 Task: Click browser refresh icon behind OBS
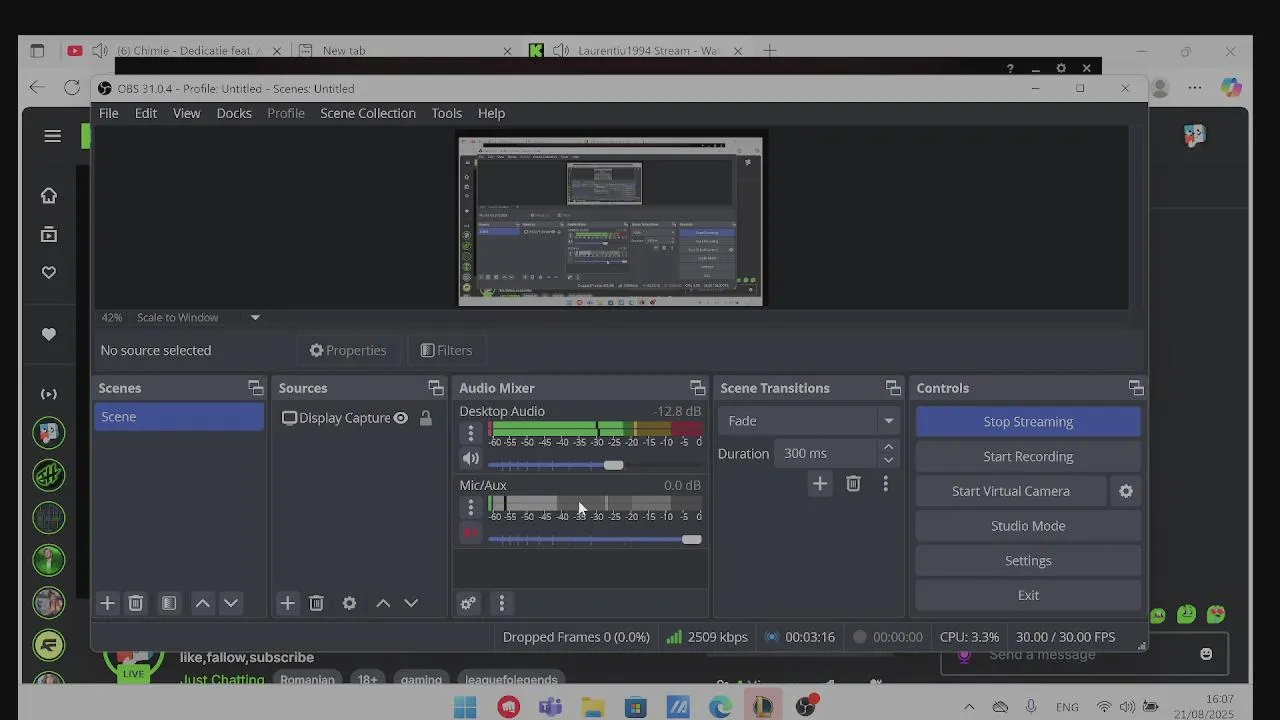(72, 87)
